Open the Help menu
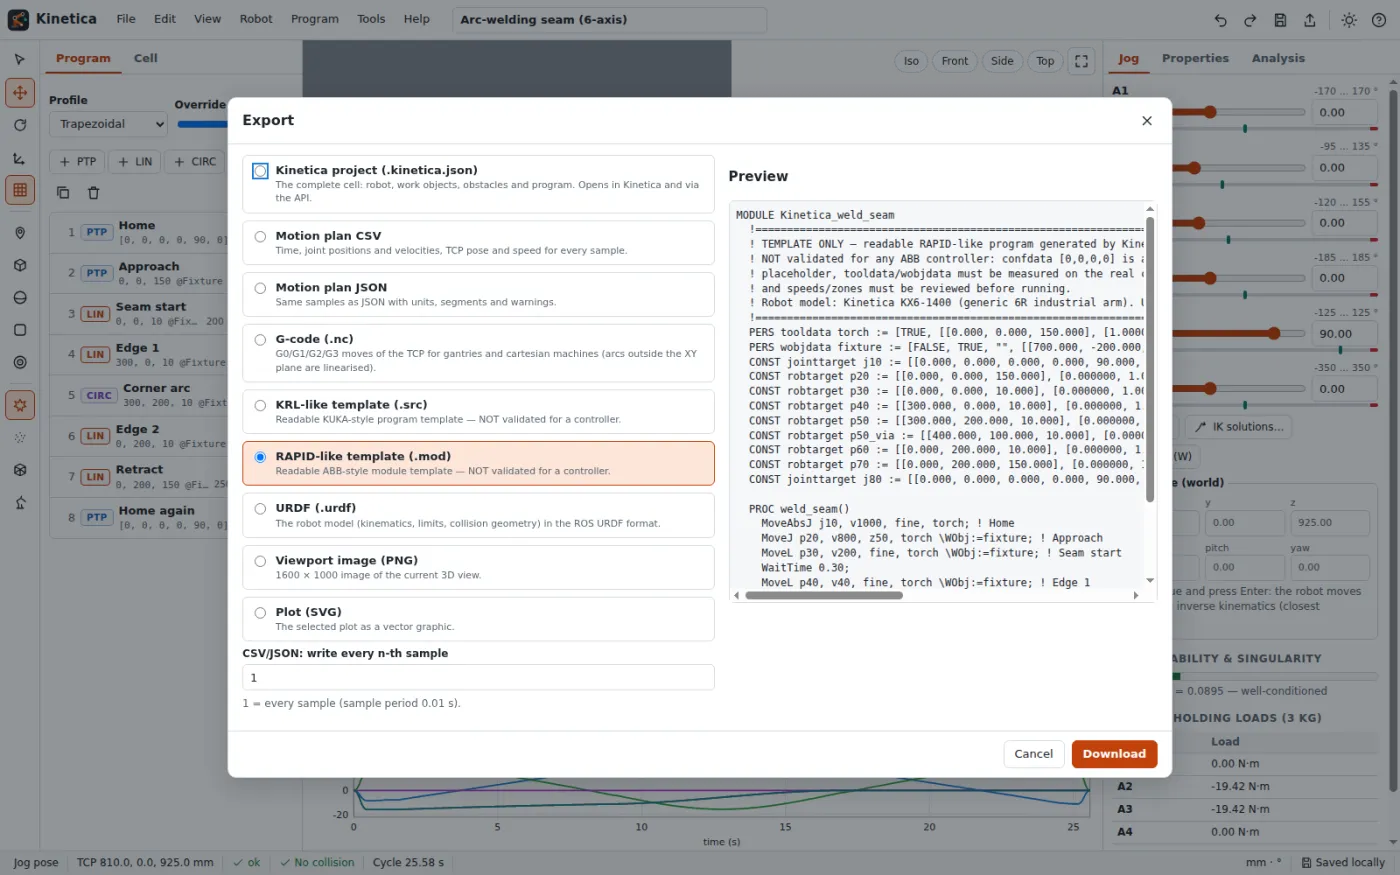Screen dimensions: 1400x875 417,19
